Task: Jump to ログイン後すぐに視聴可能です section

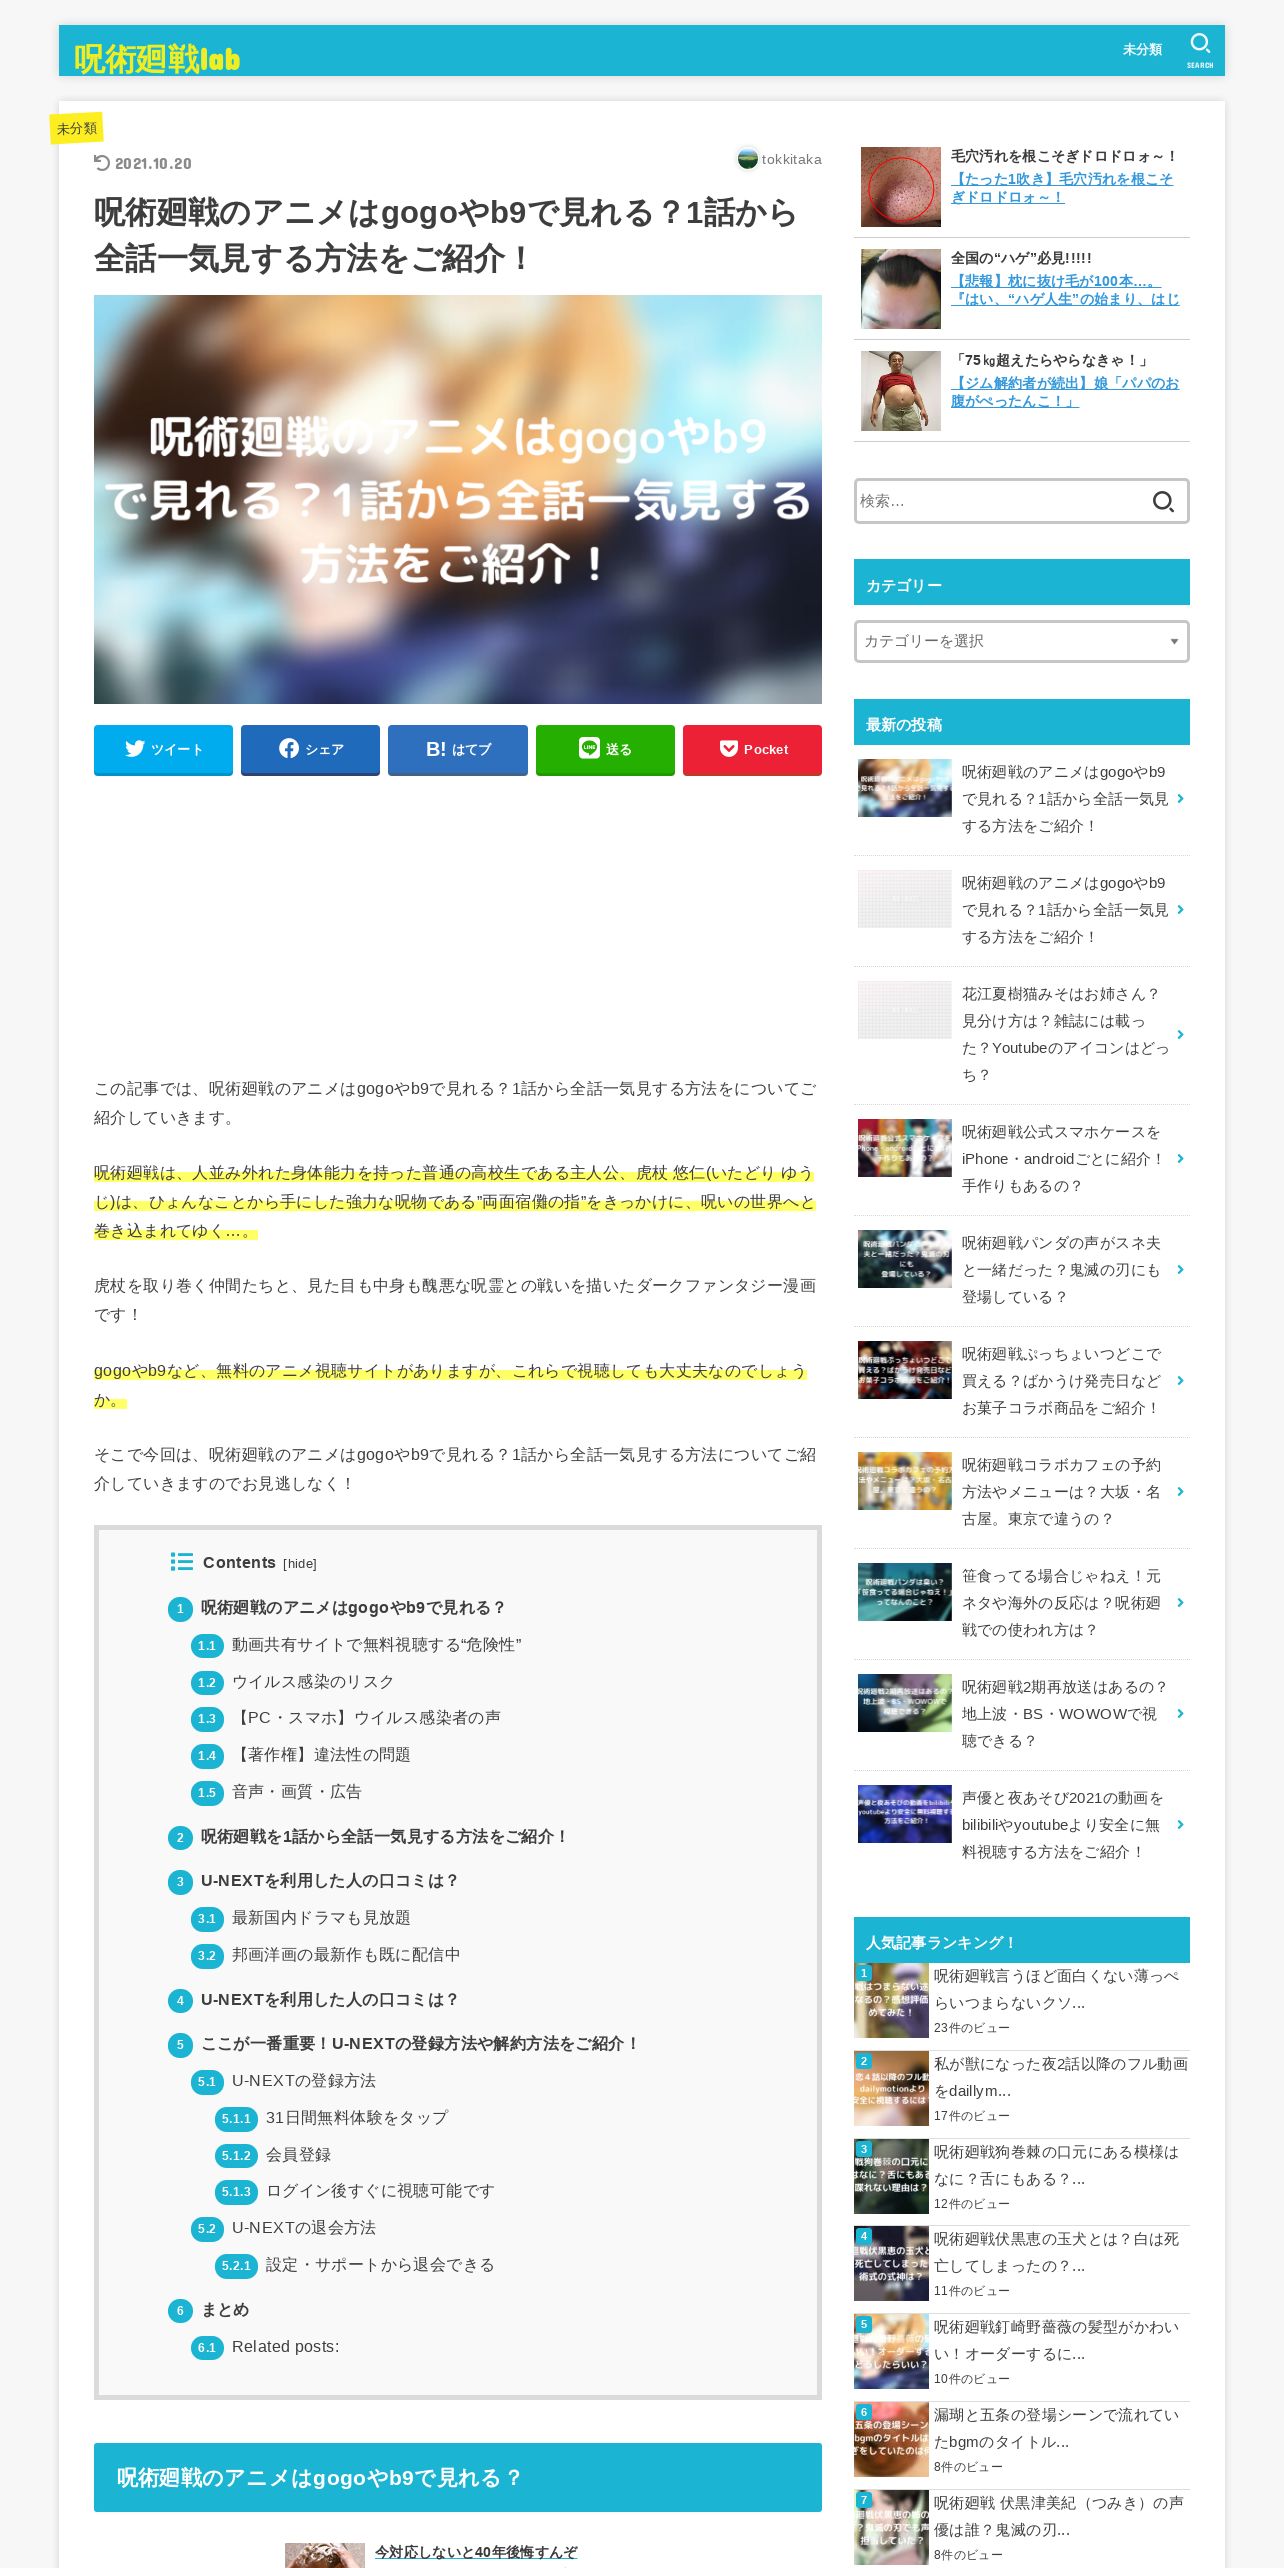Action: coord(380,2190)
